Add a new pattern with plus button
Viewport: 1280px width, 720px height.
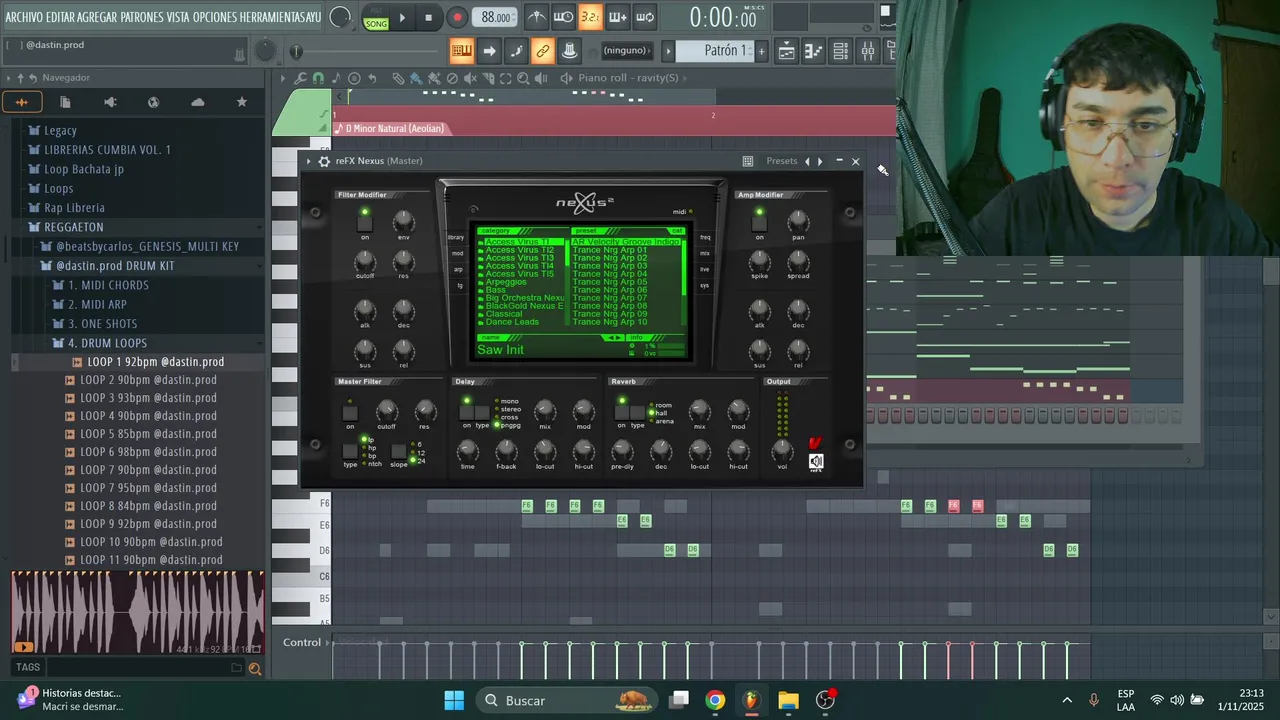pos(761,51)
